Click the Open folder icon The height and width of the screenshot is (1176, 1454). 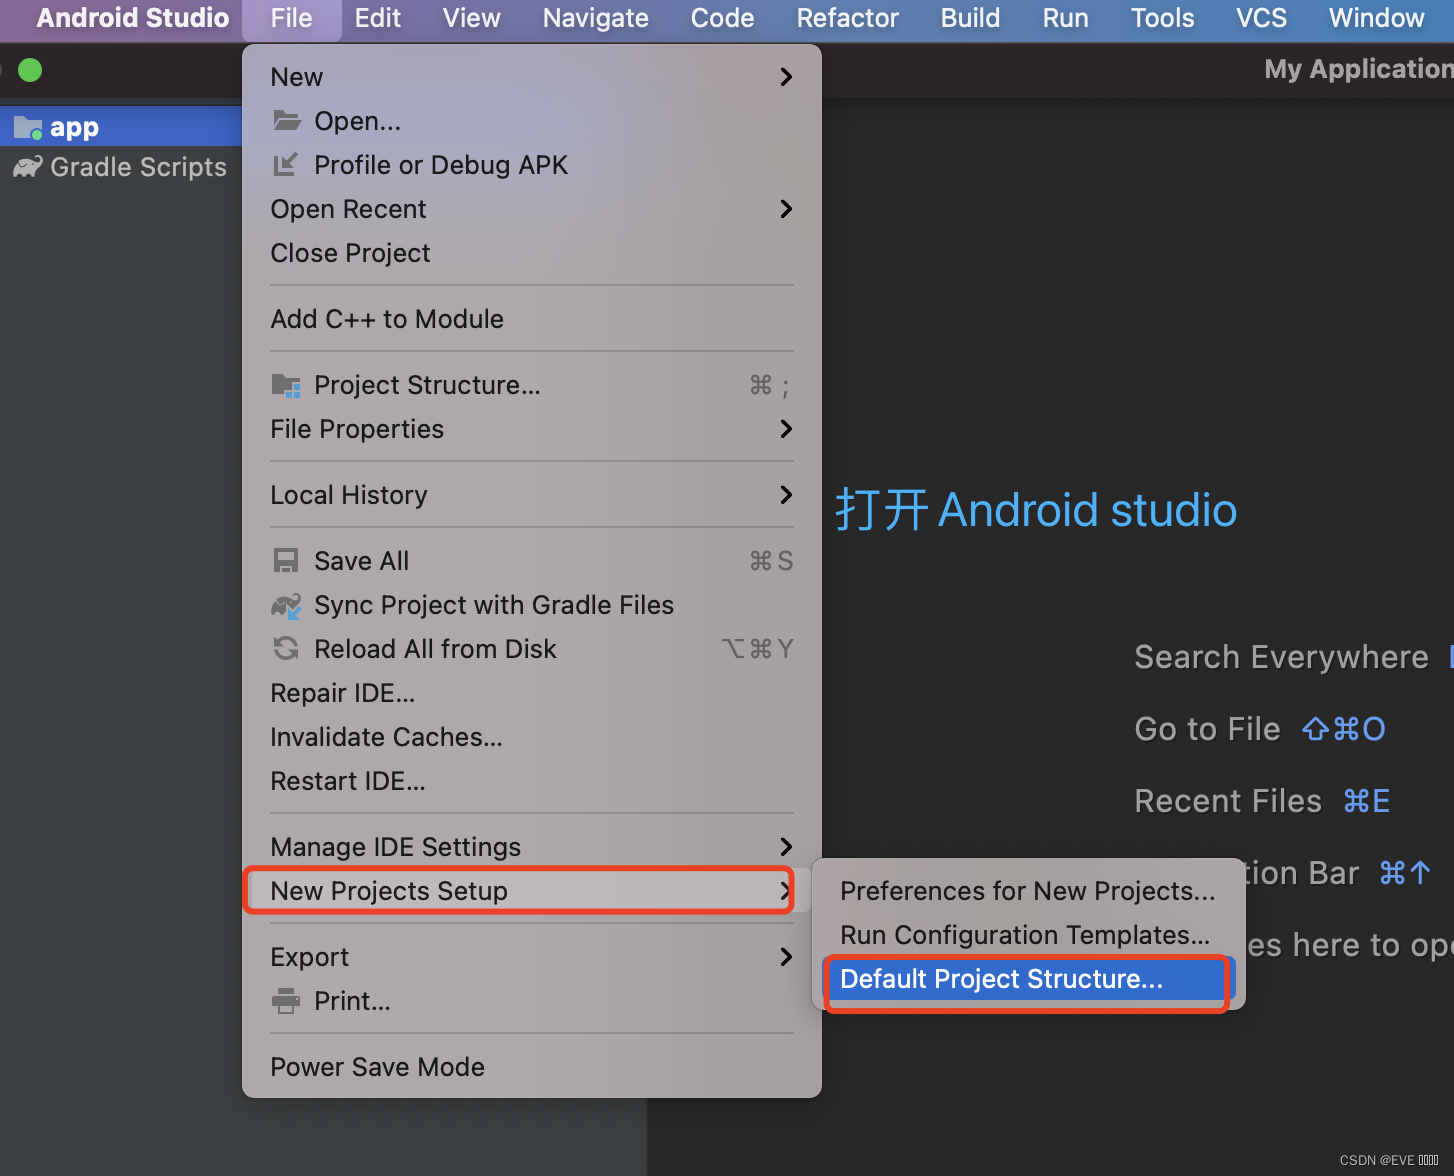pos(287,121)
